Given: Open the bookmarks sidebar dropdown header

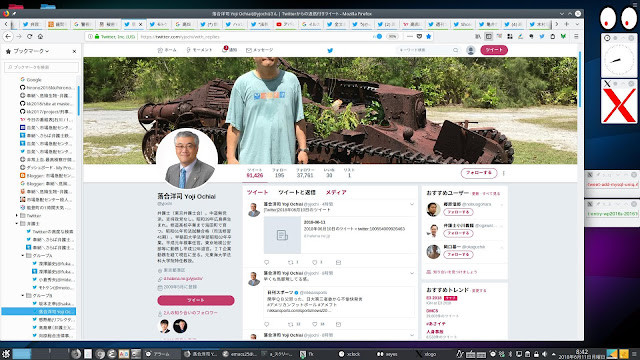Looking at the screenshot, I should pyautogui.click(x=28, y=51).
